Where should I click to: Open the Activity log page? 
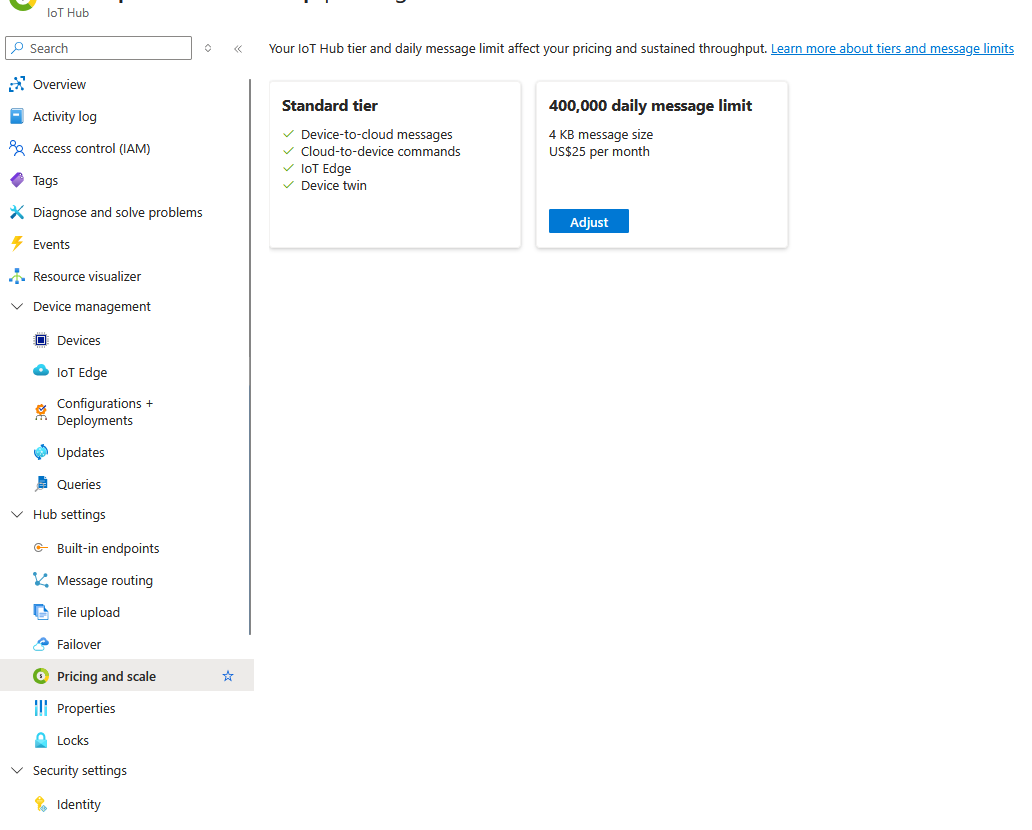[x=64, y=117]
